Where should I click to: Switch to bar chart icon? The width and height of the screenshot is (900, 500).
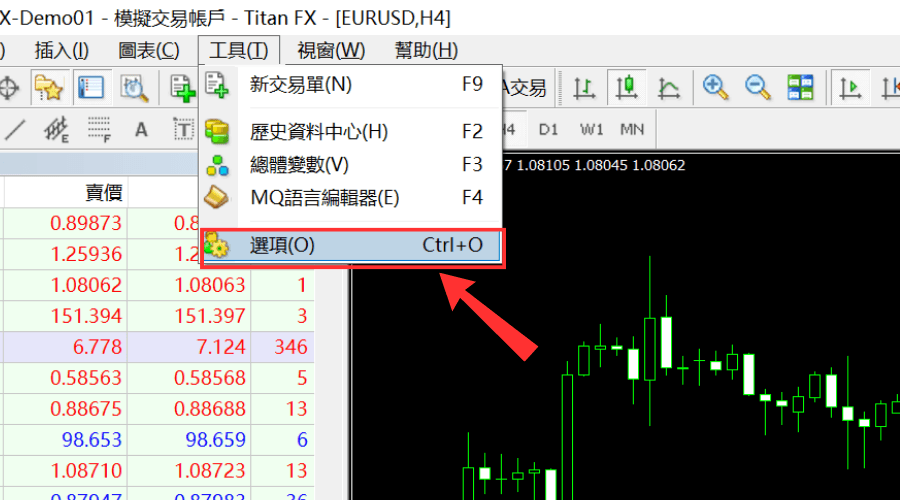tap(584, 88)
